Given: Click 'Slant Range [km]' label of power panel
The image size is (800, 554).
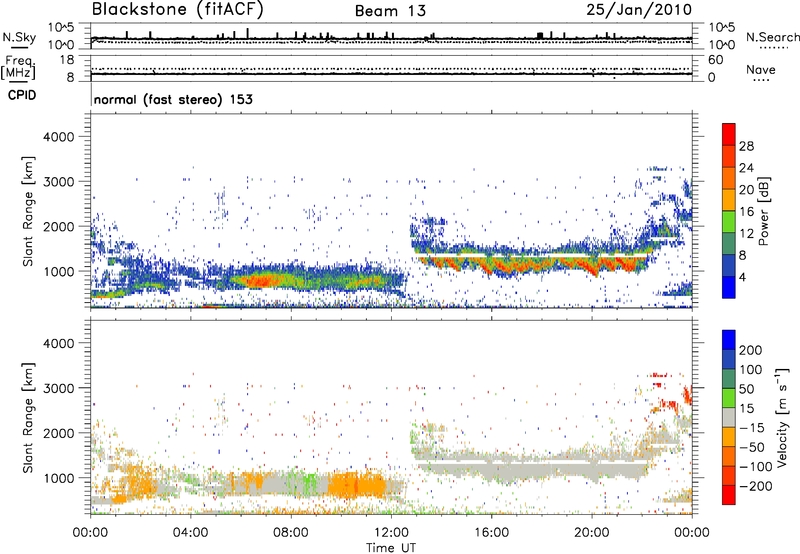Looking at the screenshot, I should 28,211.
